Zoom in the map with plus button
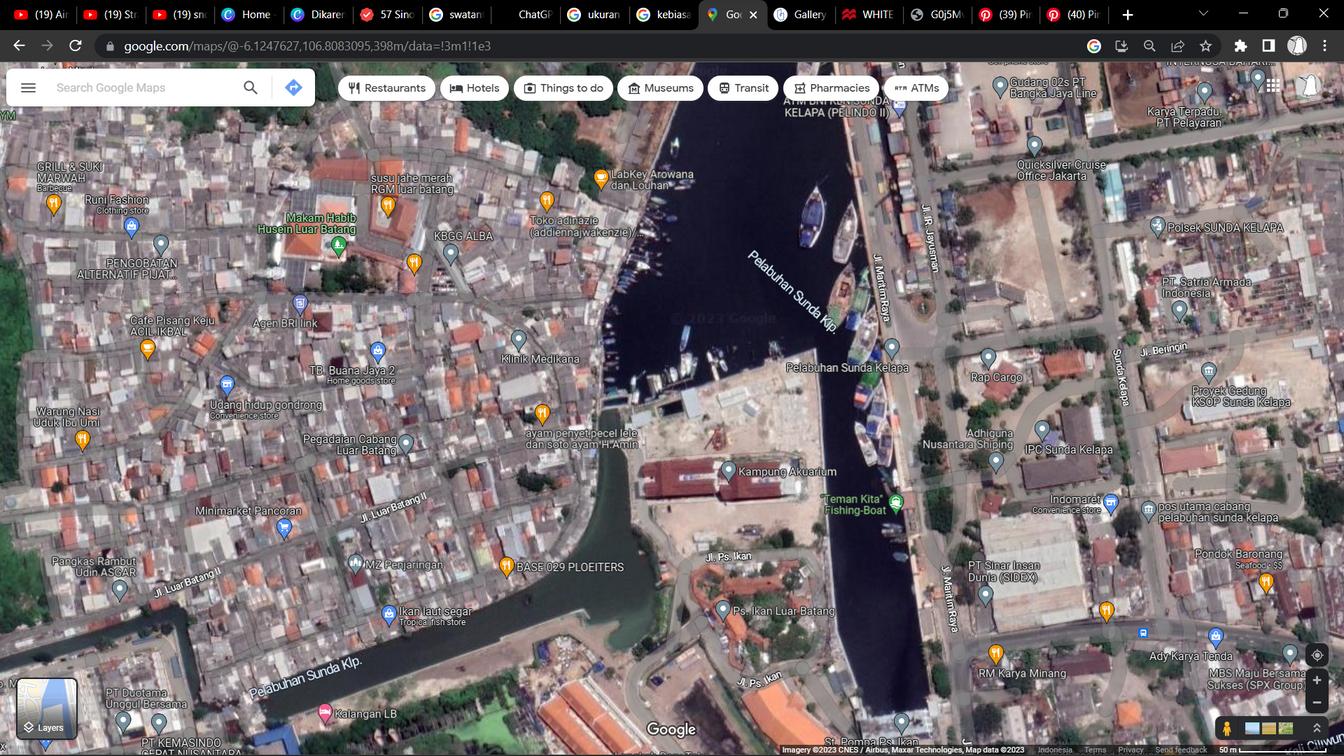Image resolution: width=1344 pixels, height=756 pixels. 1317,680
